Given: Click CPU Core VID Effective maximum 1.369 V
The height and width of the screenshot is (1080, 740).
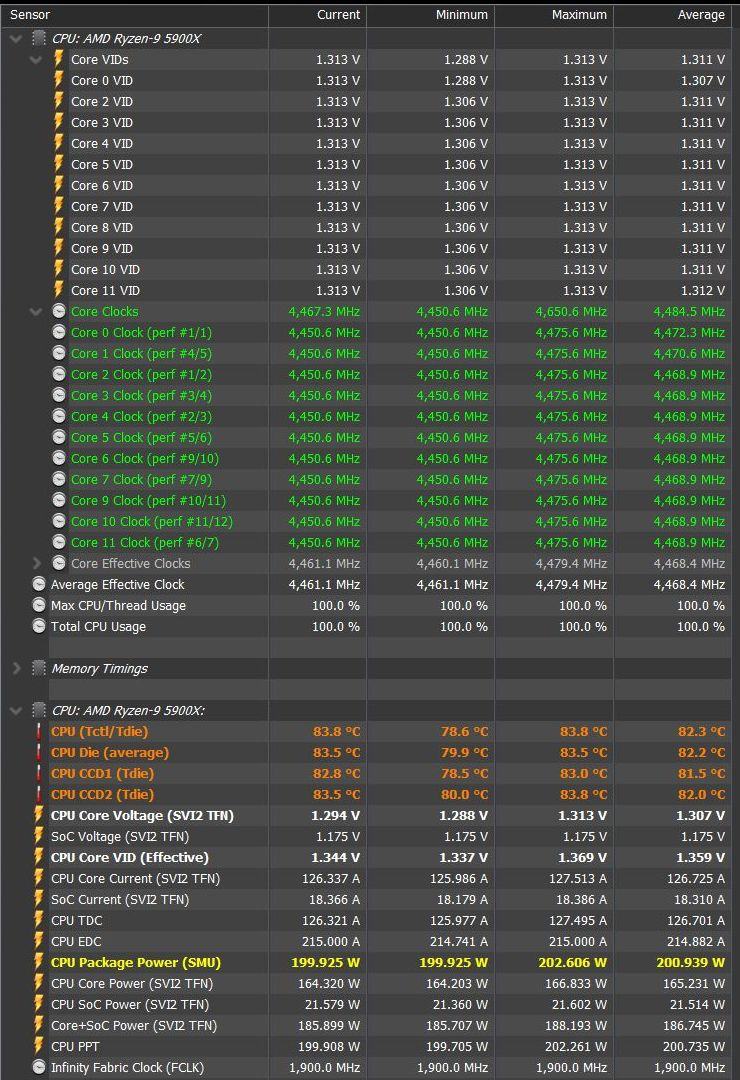Looking at the screenshot, I should (x=585, y=858).
